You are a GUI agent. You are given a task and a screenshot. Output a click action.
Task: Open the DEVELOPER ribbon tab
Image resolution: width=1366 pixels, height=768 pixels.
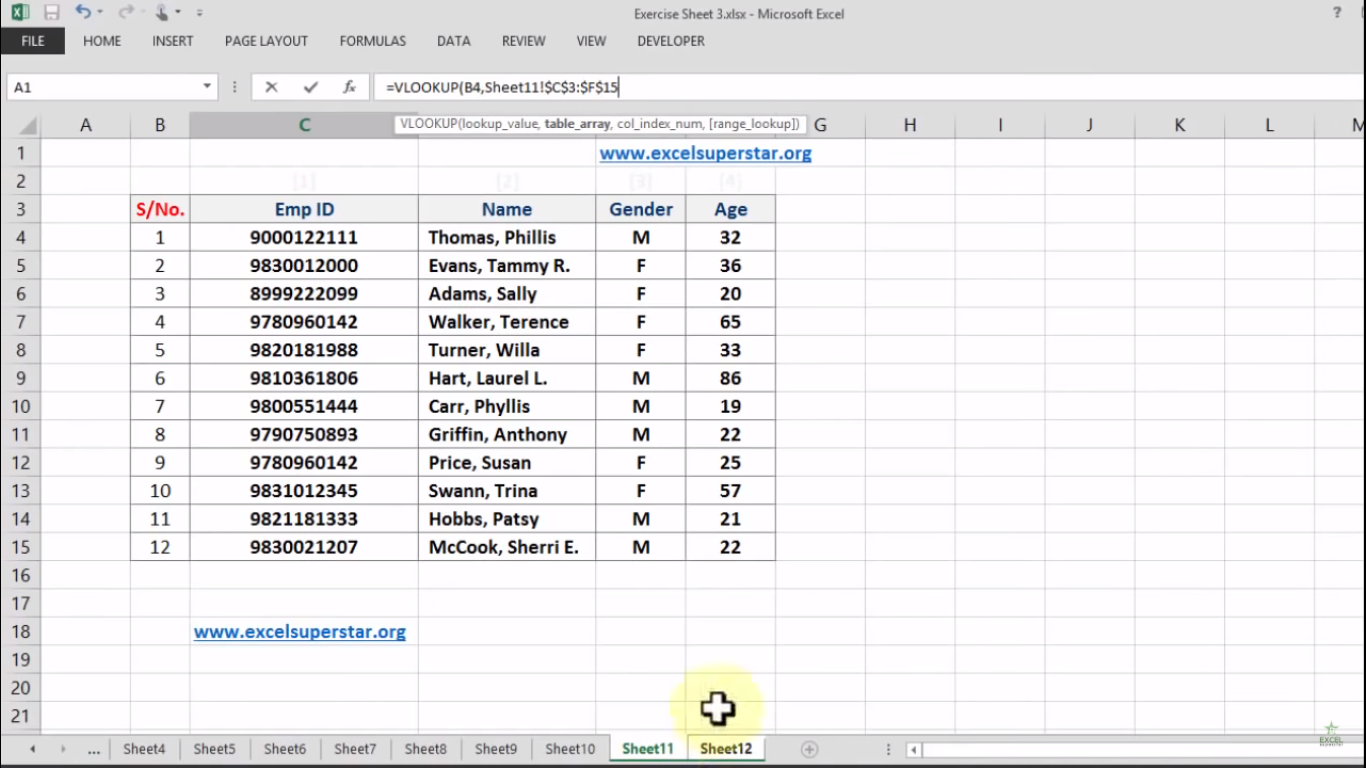tap(671, 41)
